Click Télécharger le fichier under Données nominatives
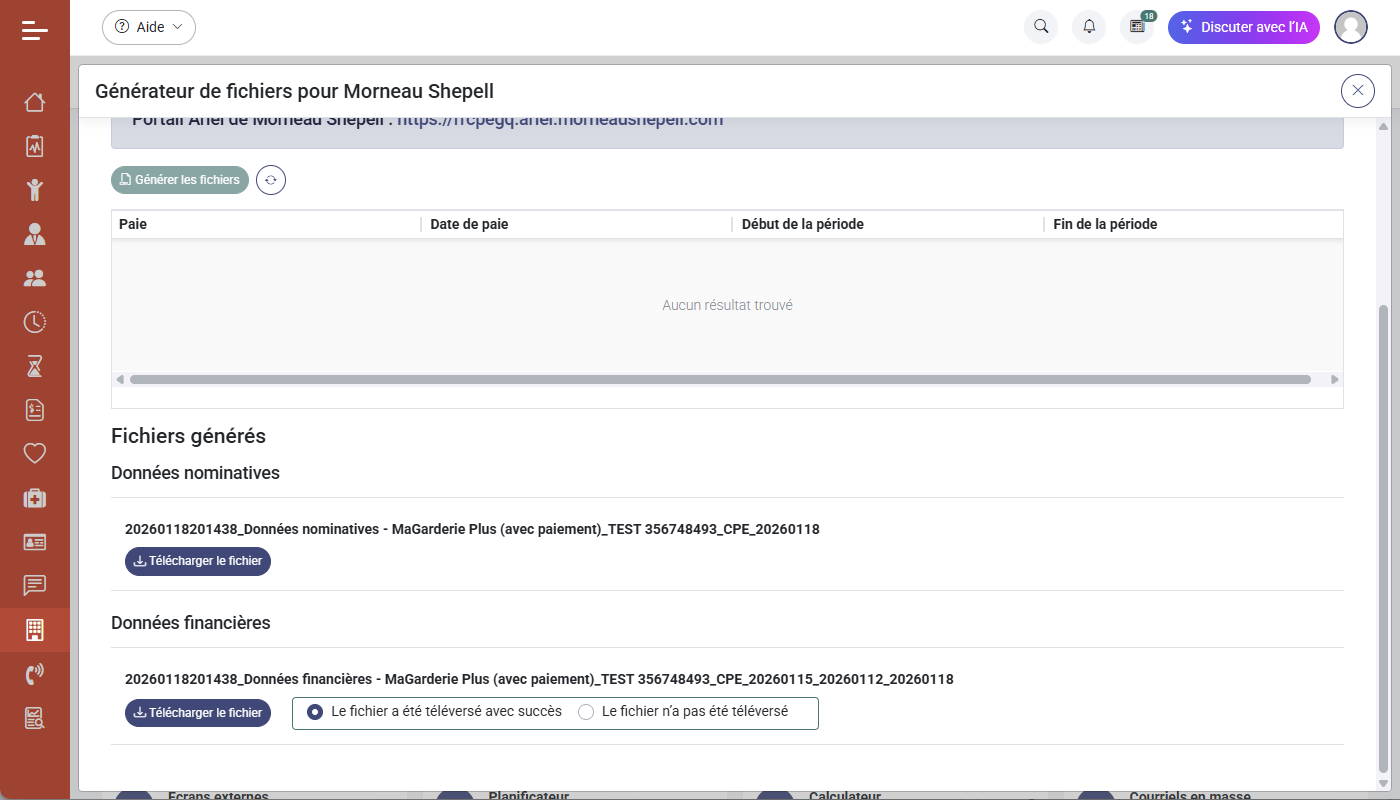1400x800 pixels. (x=197, y=561)
